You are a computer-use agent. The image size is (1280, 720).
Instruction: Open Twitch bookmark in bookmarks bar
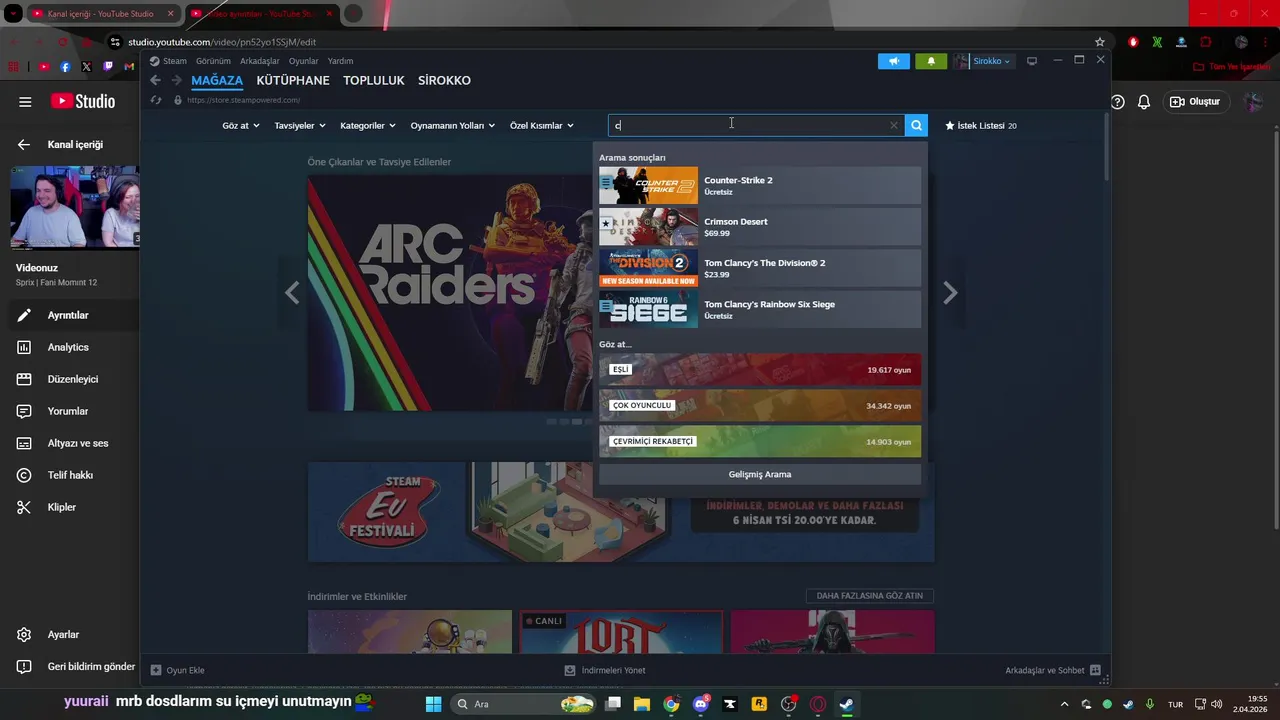coord(108,67)
